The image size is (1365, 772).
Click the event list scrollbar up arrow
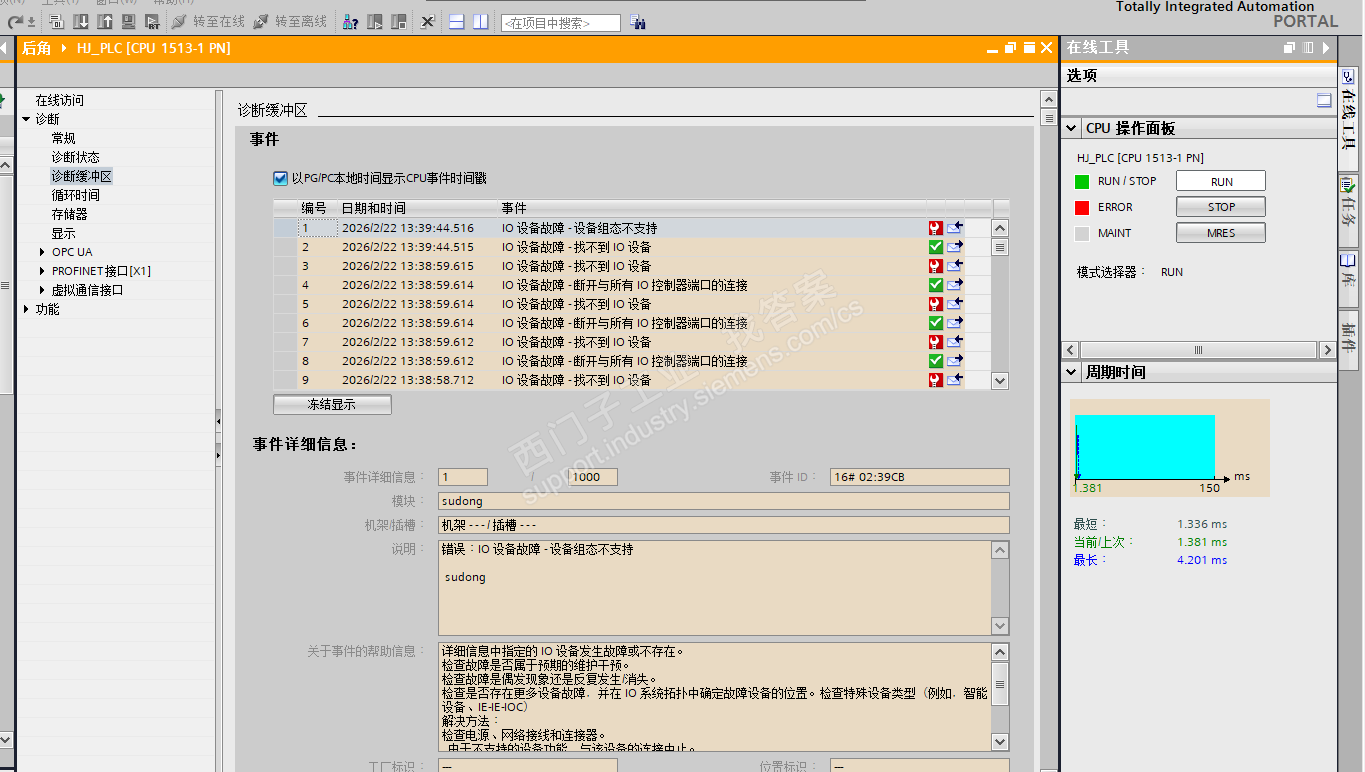pos(1000,228)
